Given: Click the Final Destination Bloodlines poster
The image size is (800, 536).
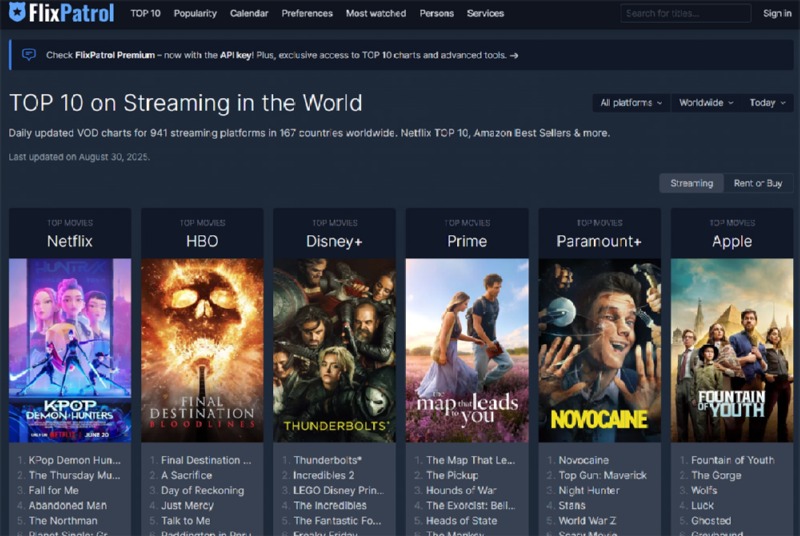Looking at the screenshot, I should click(x=202, y=350).
